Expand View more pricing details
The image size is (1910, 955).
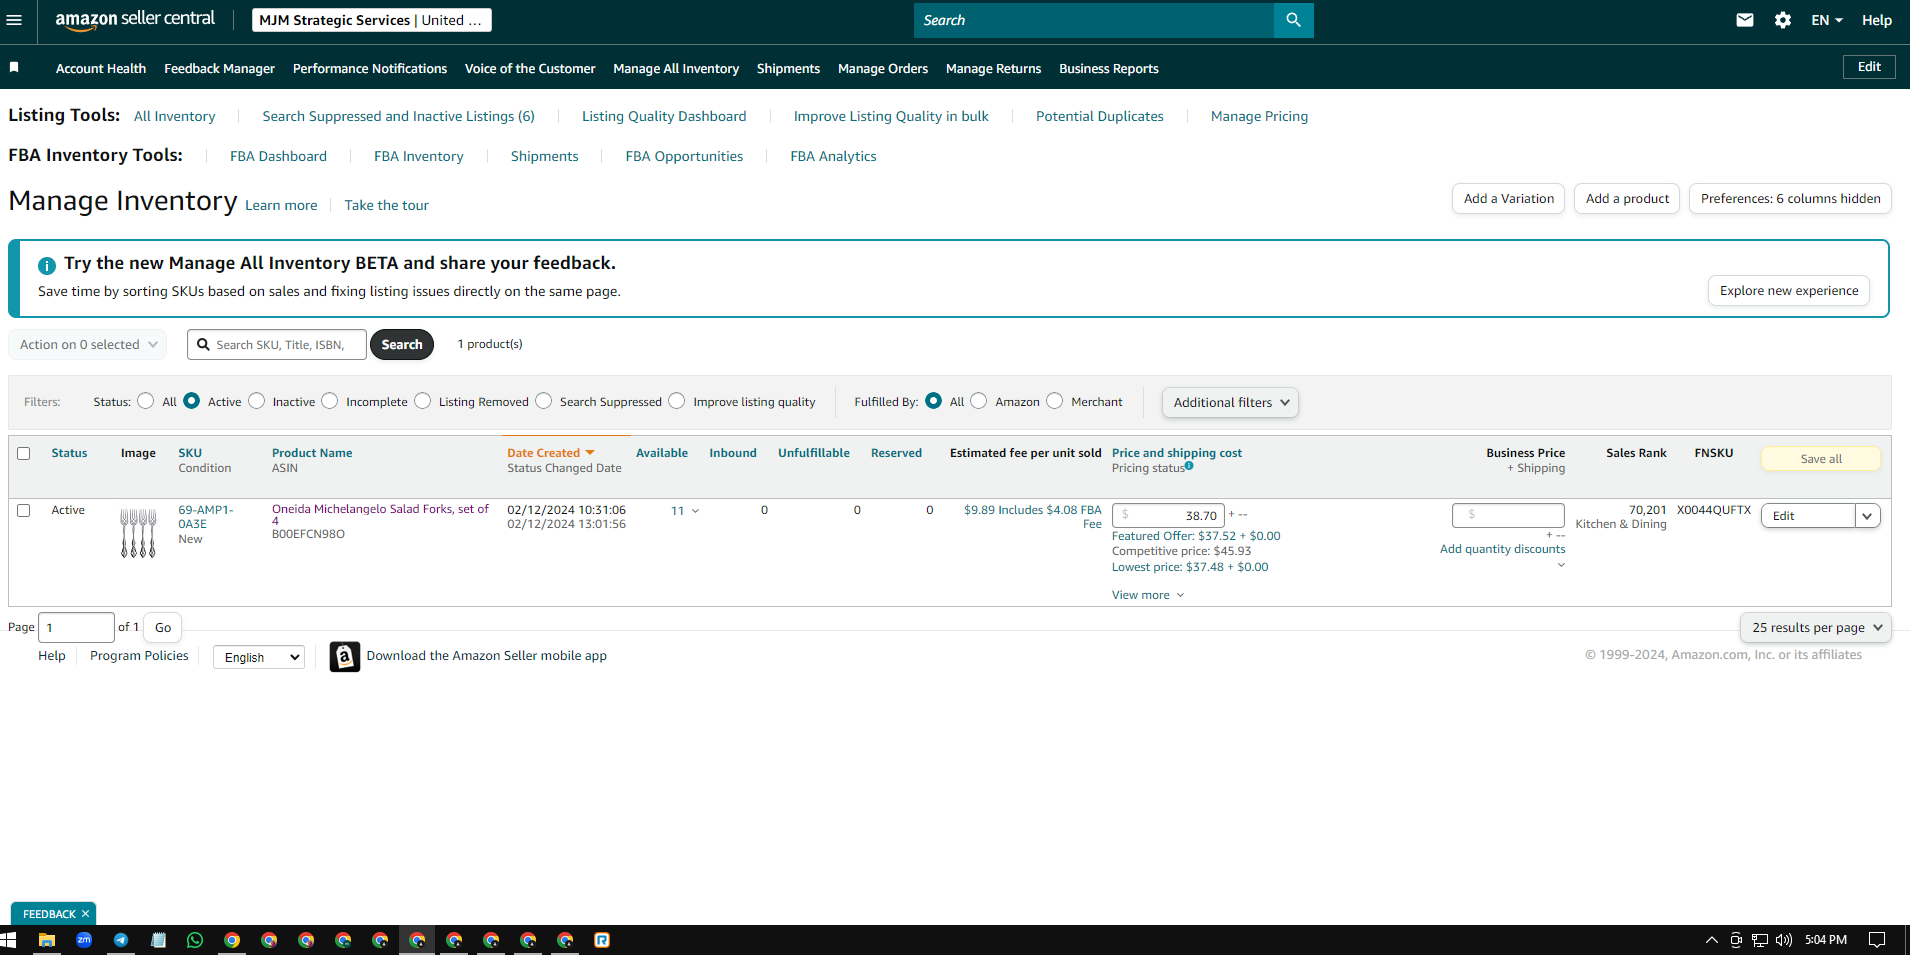click(x=1148, y=595)
